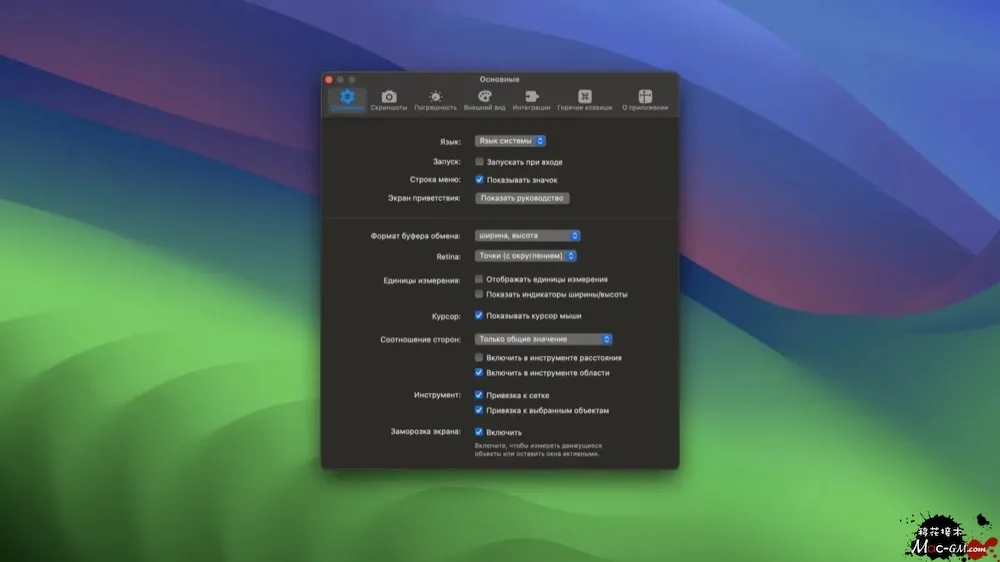Toggle Показывать курсор мыши checkbox

(478, 315)
